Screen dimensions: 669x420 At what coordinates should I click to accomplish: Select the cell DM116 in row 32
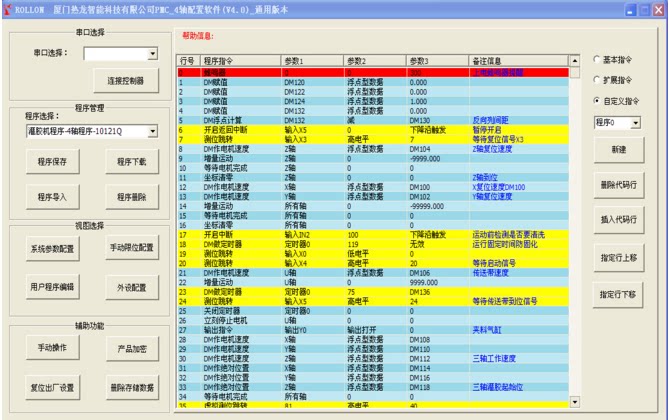(420, 378)
